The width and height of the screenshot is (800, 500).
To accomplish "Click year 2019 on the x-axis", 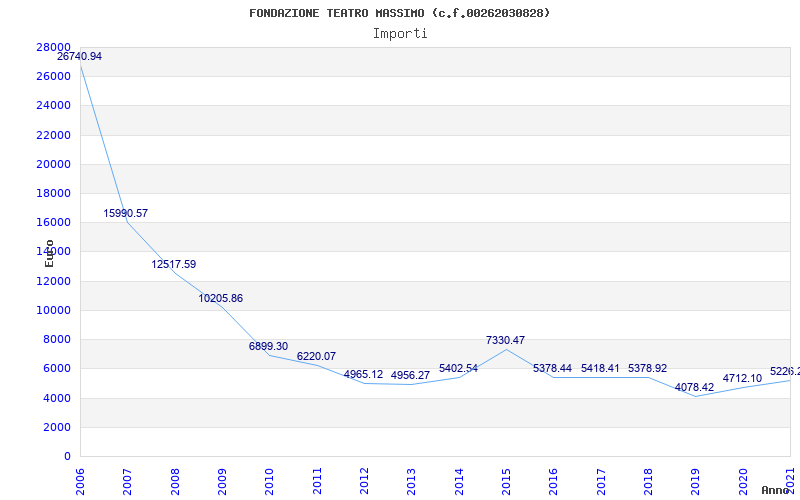I will click(696, 481).
